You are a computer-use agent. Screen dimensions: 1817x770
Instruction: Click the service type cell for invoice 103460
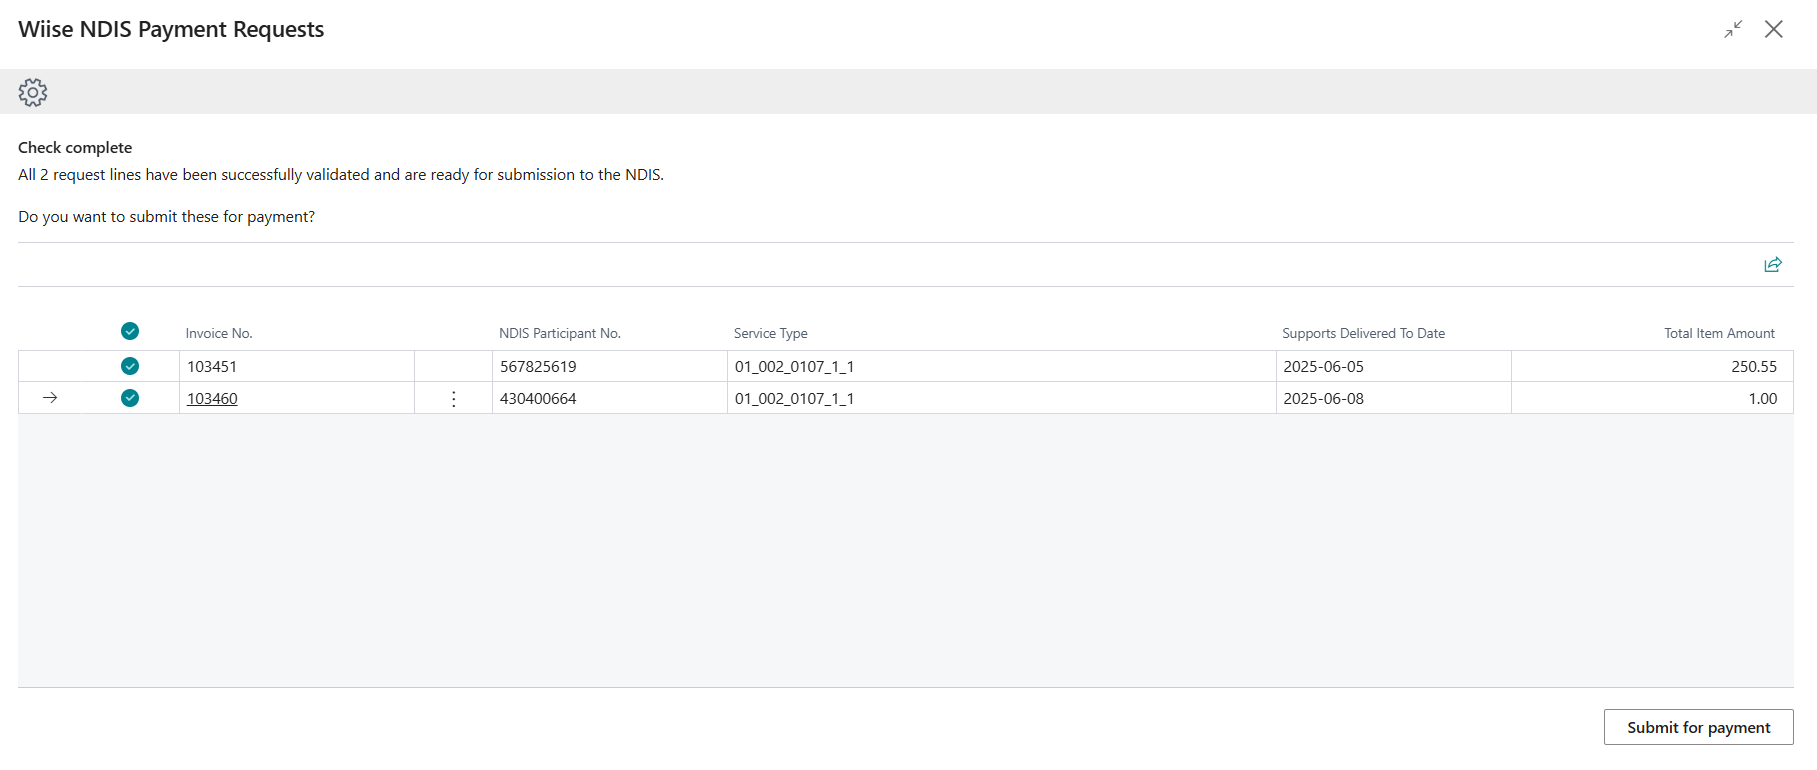coord(1002,398)
